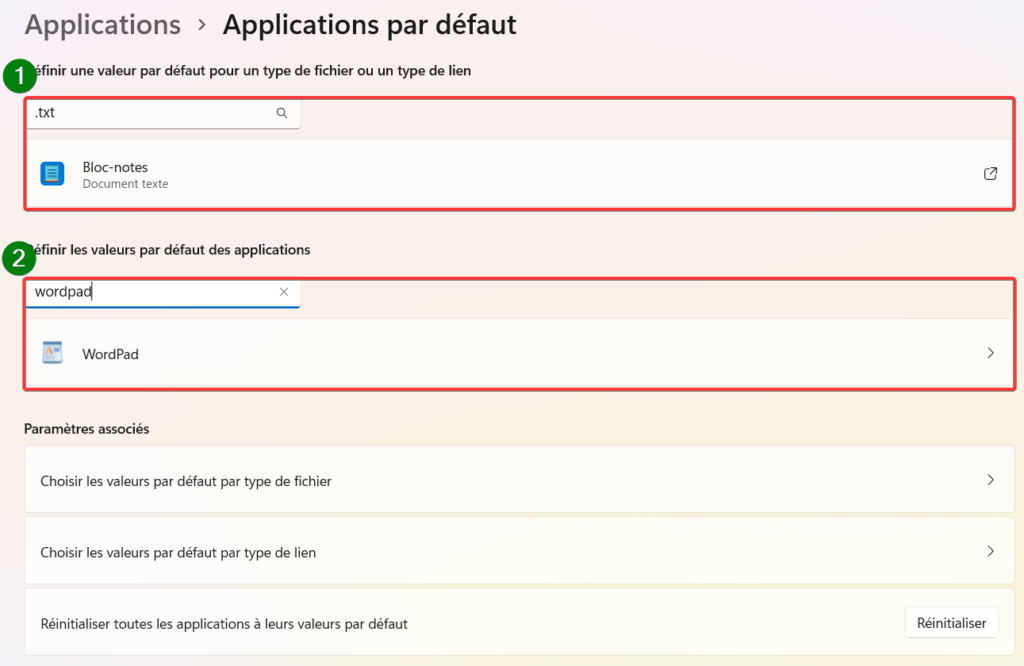Image resolution: width=1024 pixels, height=666 pixels.
Task: Focus the wordpad application search field
Action: (x=163, y=292)
